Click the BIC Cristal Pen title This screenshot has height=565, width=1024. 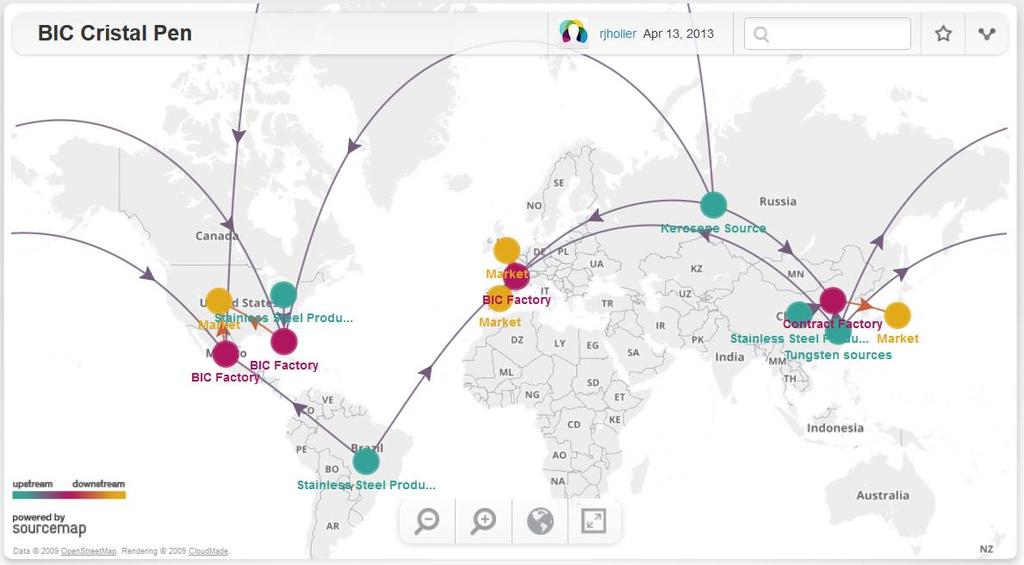tap(115, 33)
